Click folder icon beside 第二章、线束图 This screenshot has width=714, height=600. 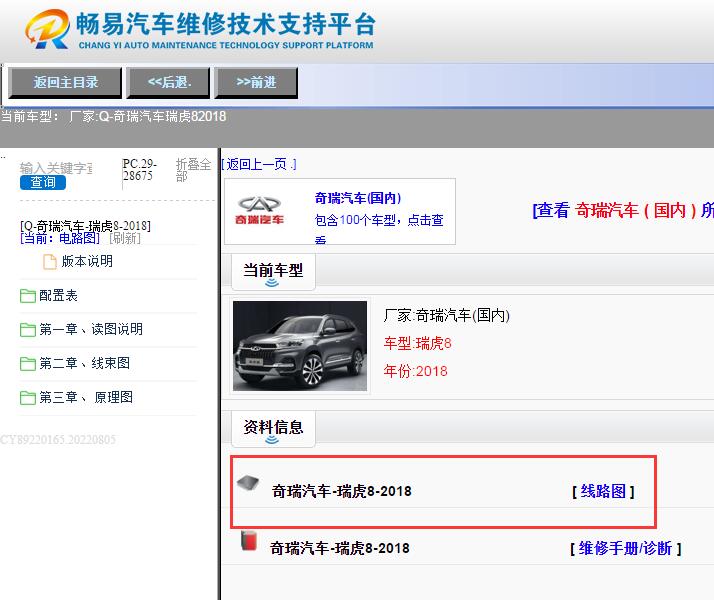28,364
